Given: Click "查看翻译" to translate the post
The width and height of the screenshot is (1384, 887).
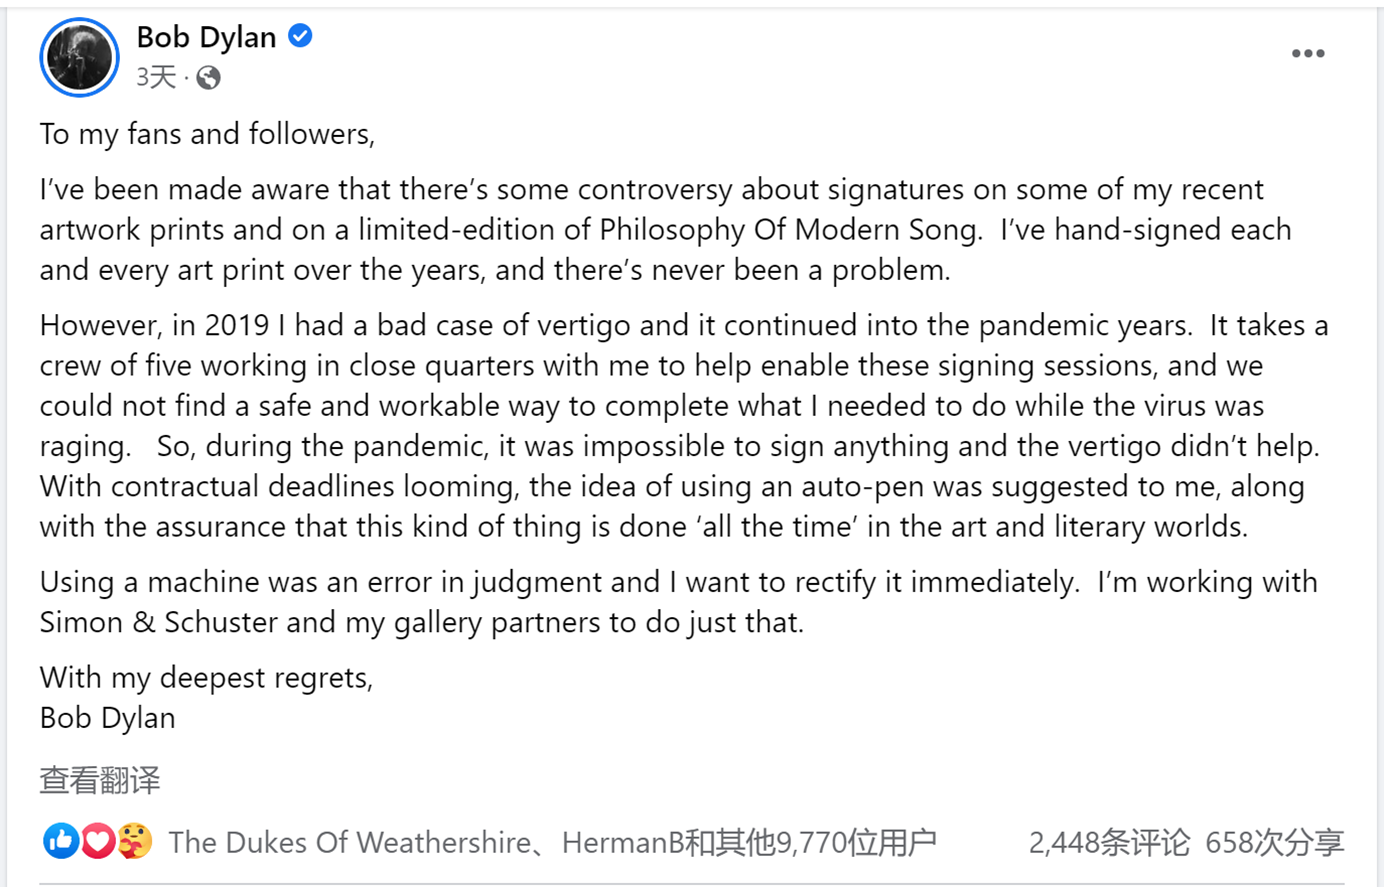Looking at the screenshot, I should [x=100, y=780].
